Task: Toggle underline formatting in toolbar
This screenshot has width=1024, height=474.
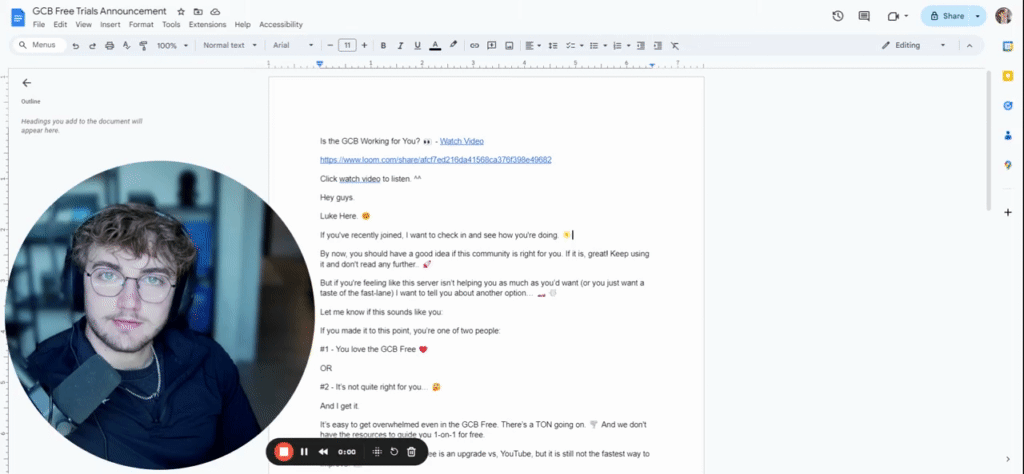Action: tap(417, 46)
